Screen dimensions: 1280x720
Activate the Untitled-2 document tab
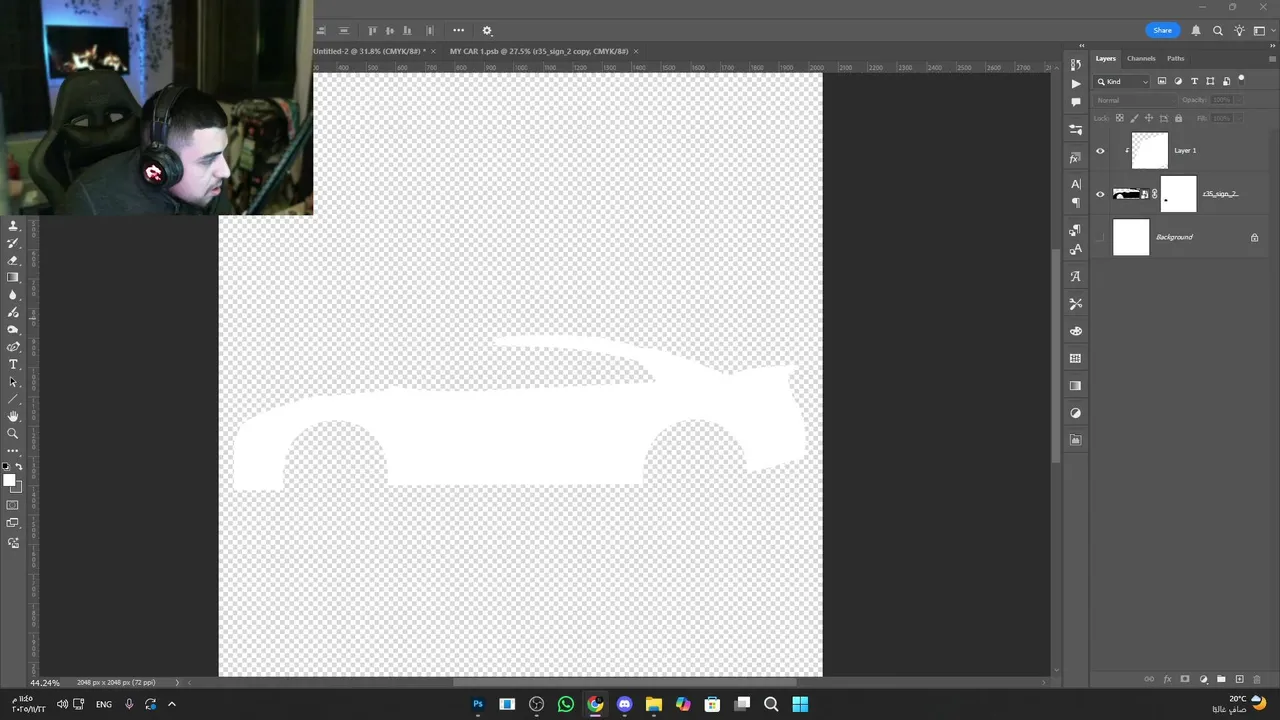pos(369,51)
